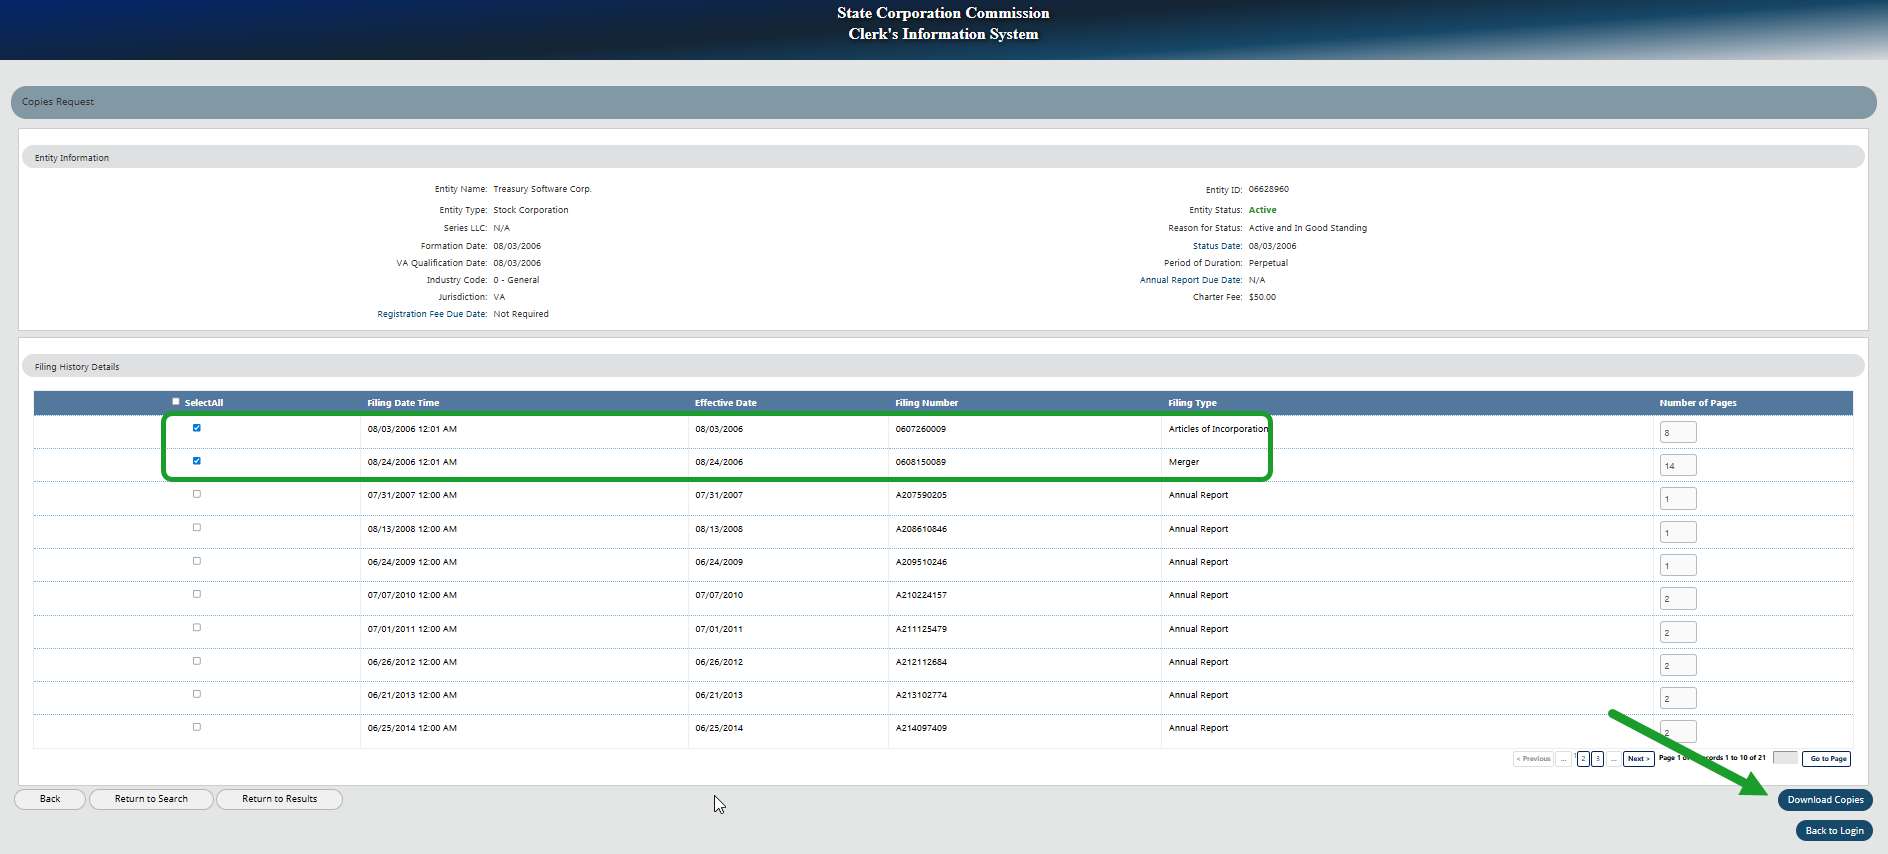
Task: Uncheck the Merger filing checkbox
Action: click(197, 461)
